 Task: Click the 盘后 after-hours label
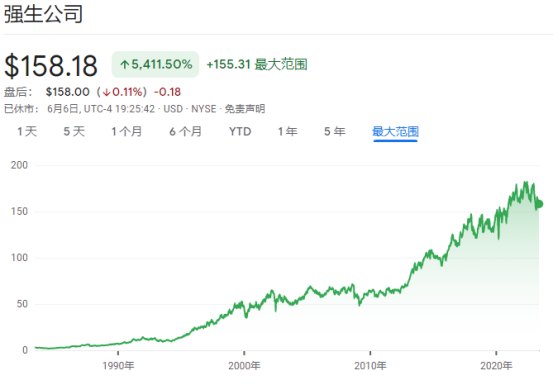pos(18,92)
